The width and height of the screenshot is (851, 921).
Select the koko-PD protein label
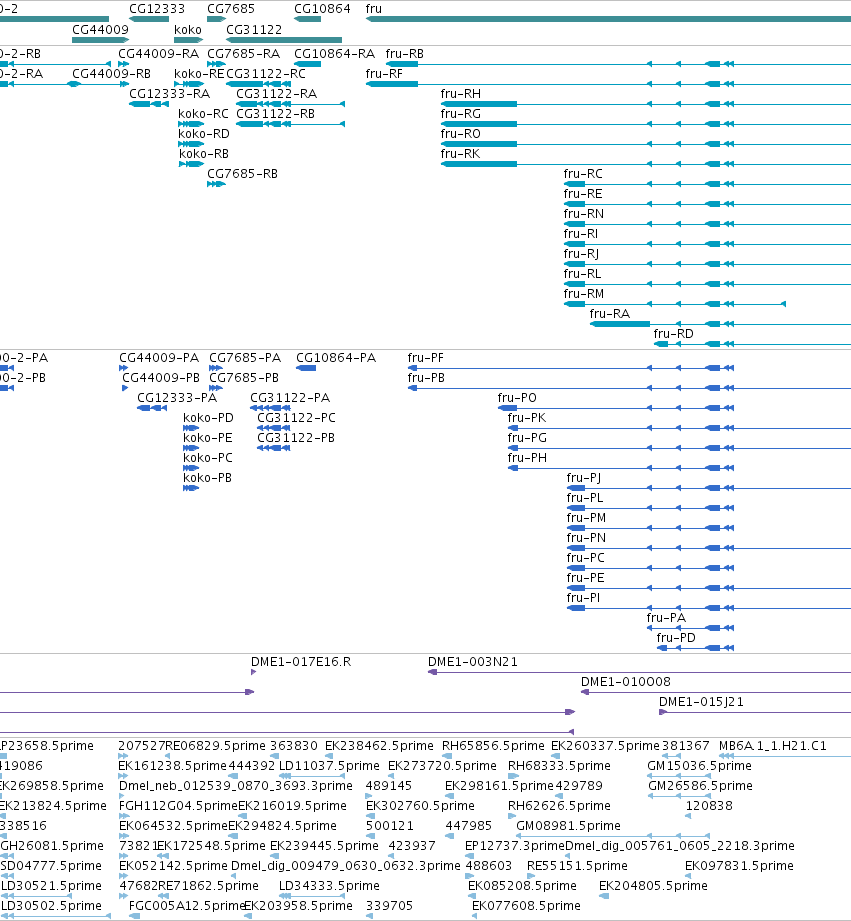click(208, 418)
